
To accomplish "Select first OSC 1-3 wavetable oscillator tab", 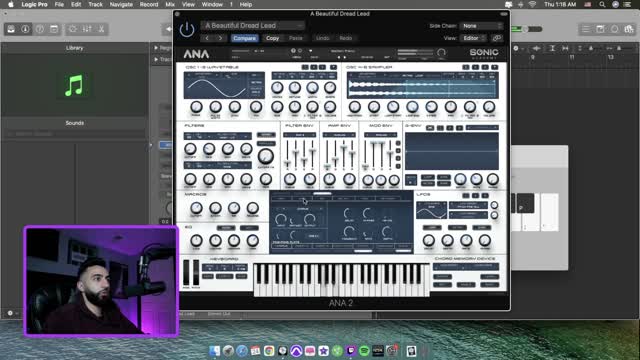I will pos(305,67).
